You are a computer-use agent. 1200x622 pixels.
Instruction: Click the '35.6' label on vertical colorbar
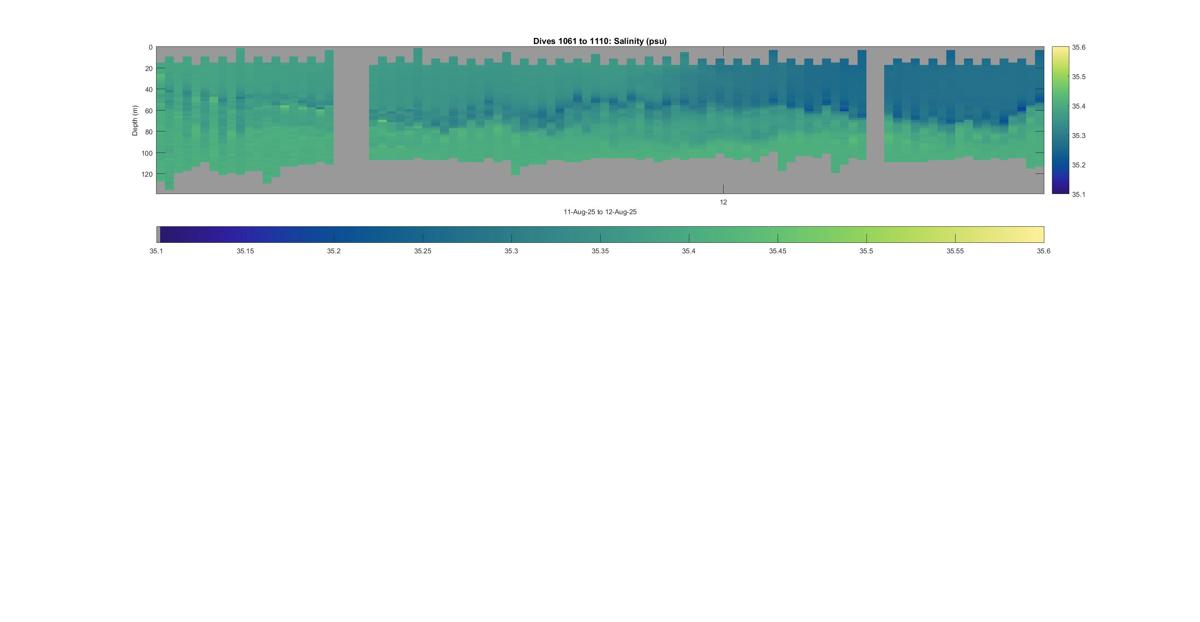[1079, 47]
